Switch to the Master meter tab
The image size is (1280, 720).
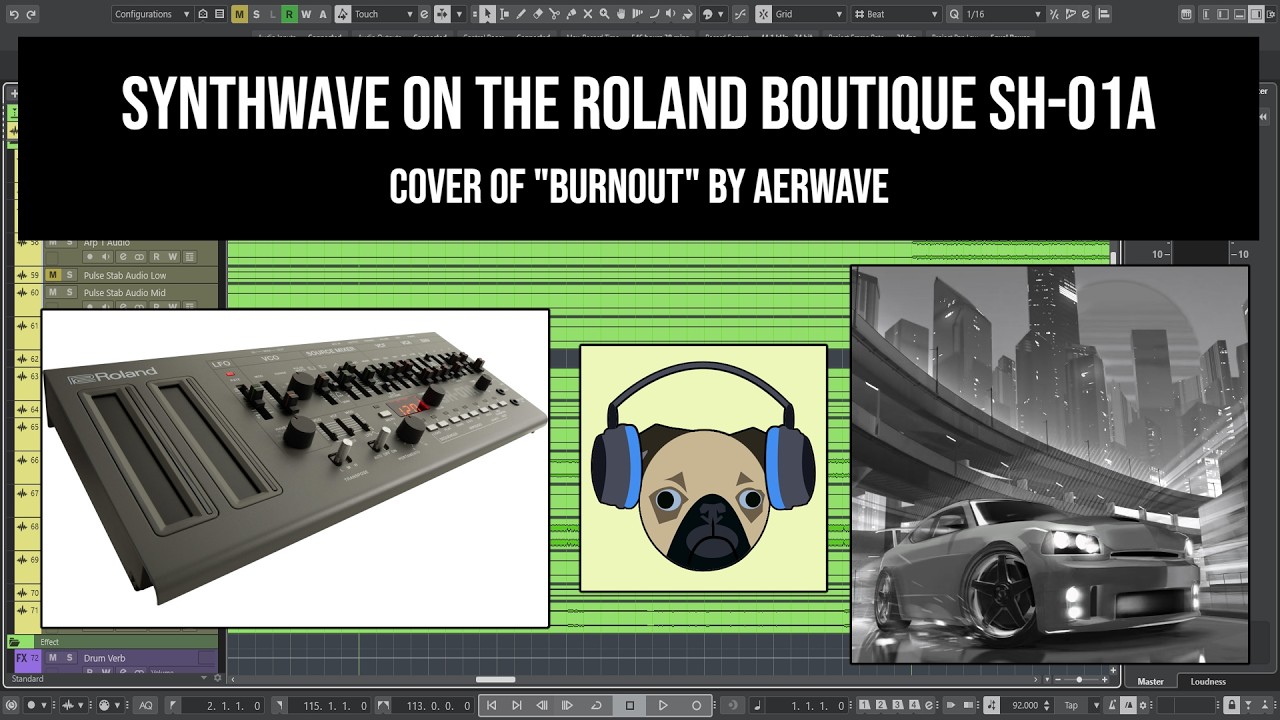(1151, 681)
